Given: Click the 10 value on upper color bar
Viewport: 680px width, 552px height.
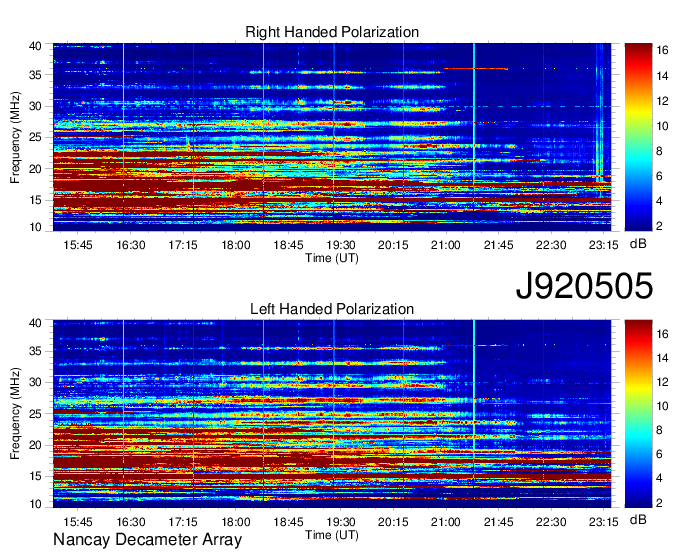Looking at the screenshot, I should [x=662, y=126].
